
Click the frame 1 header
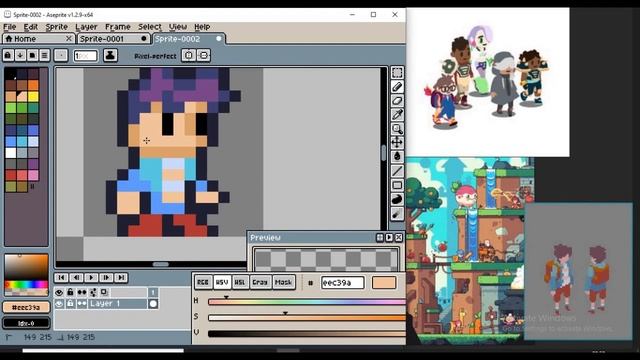pyautogui.click(x=153, y=292)
